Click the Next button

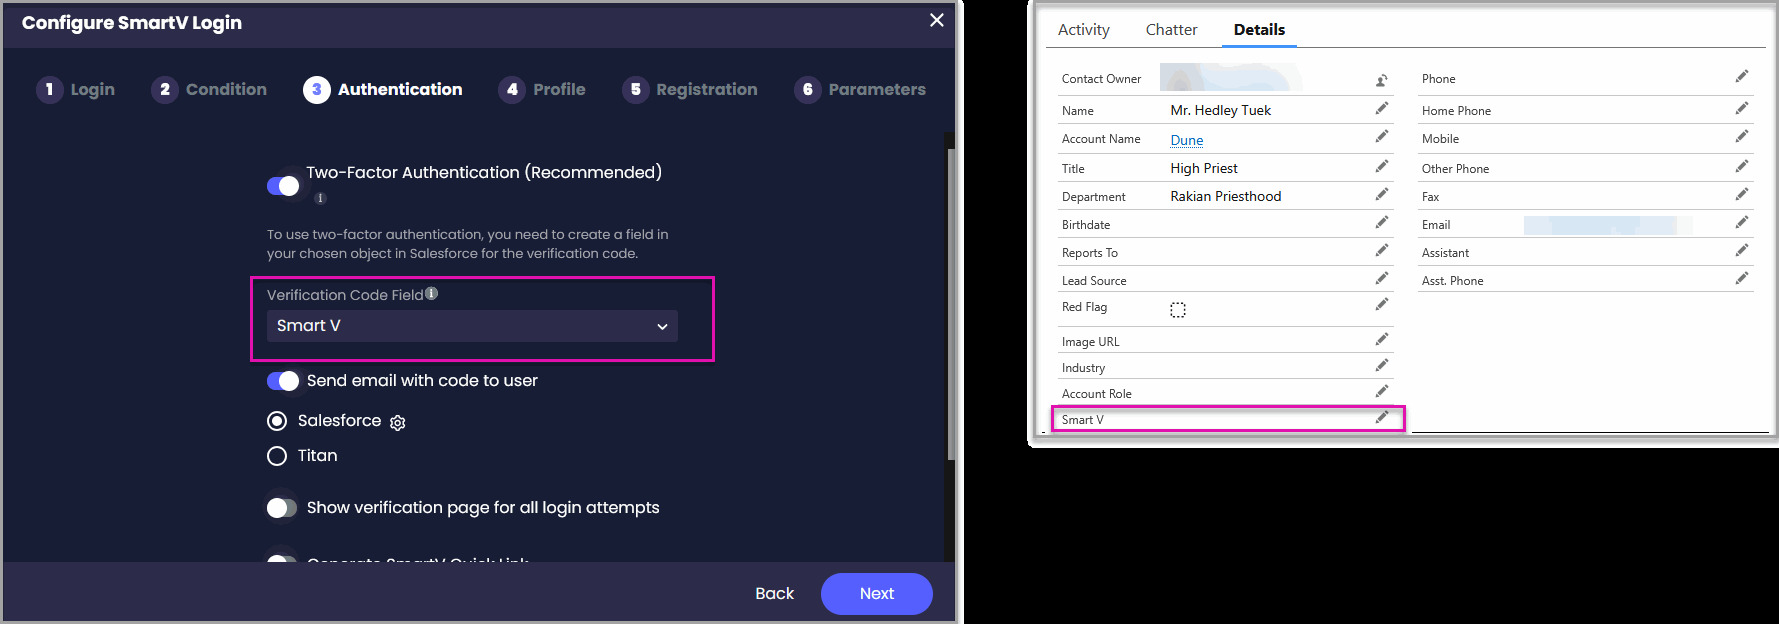pos(877,594)
